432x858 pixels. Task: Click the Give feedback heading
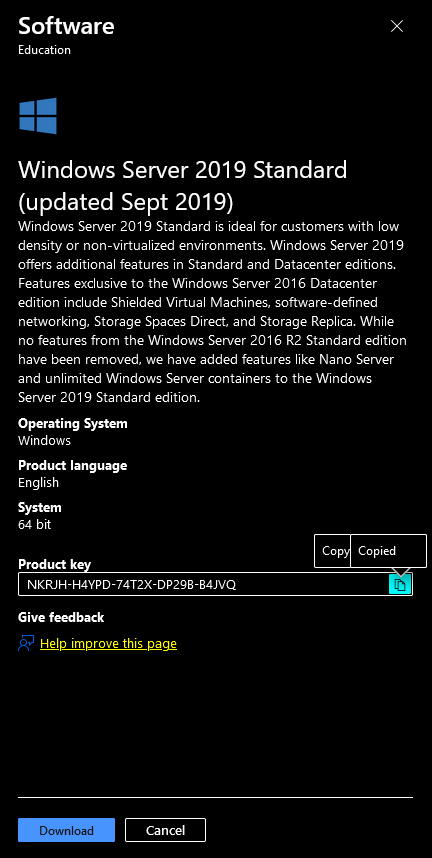[61, 617]
